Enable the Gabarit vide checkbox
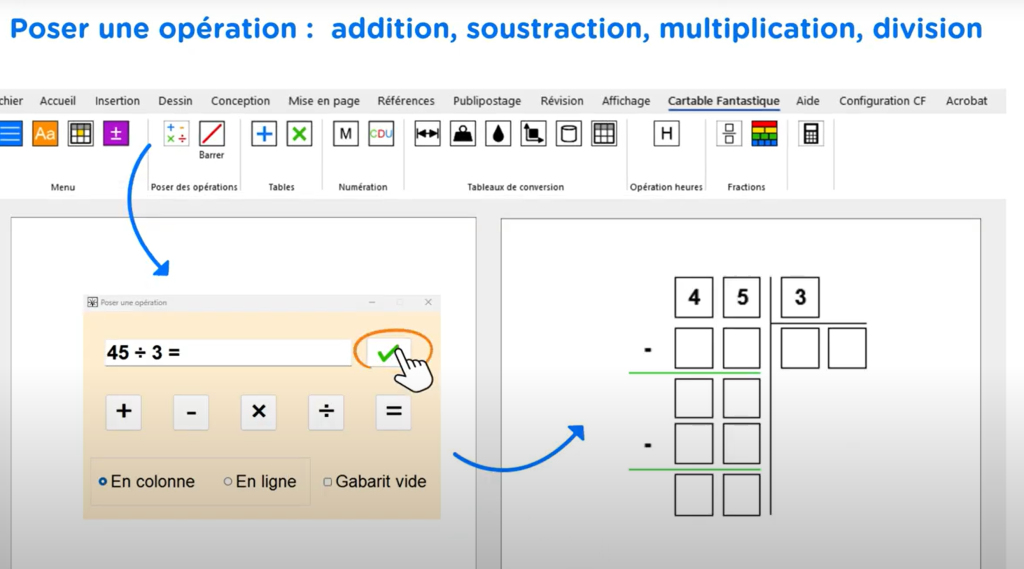This screenshot has height=569, width=1024. pyautogui.click(x=327, y=482)
